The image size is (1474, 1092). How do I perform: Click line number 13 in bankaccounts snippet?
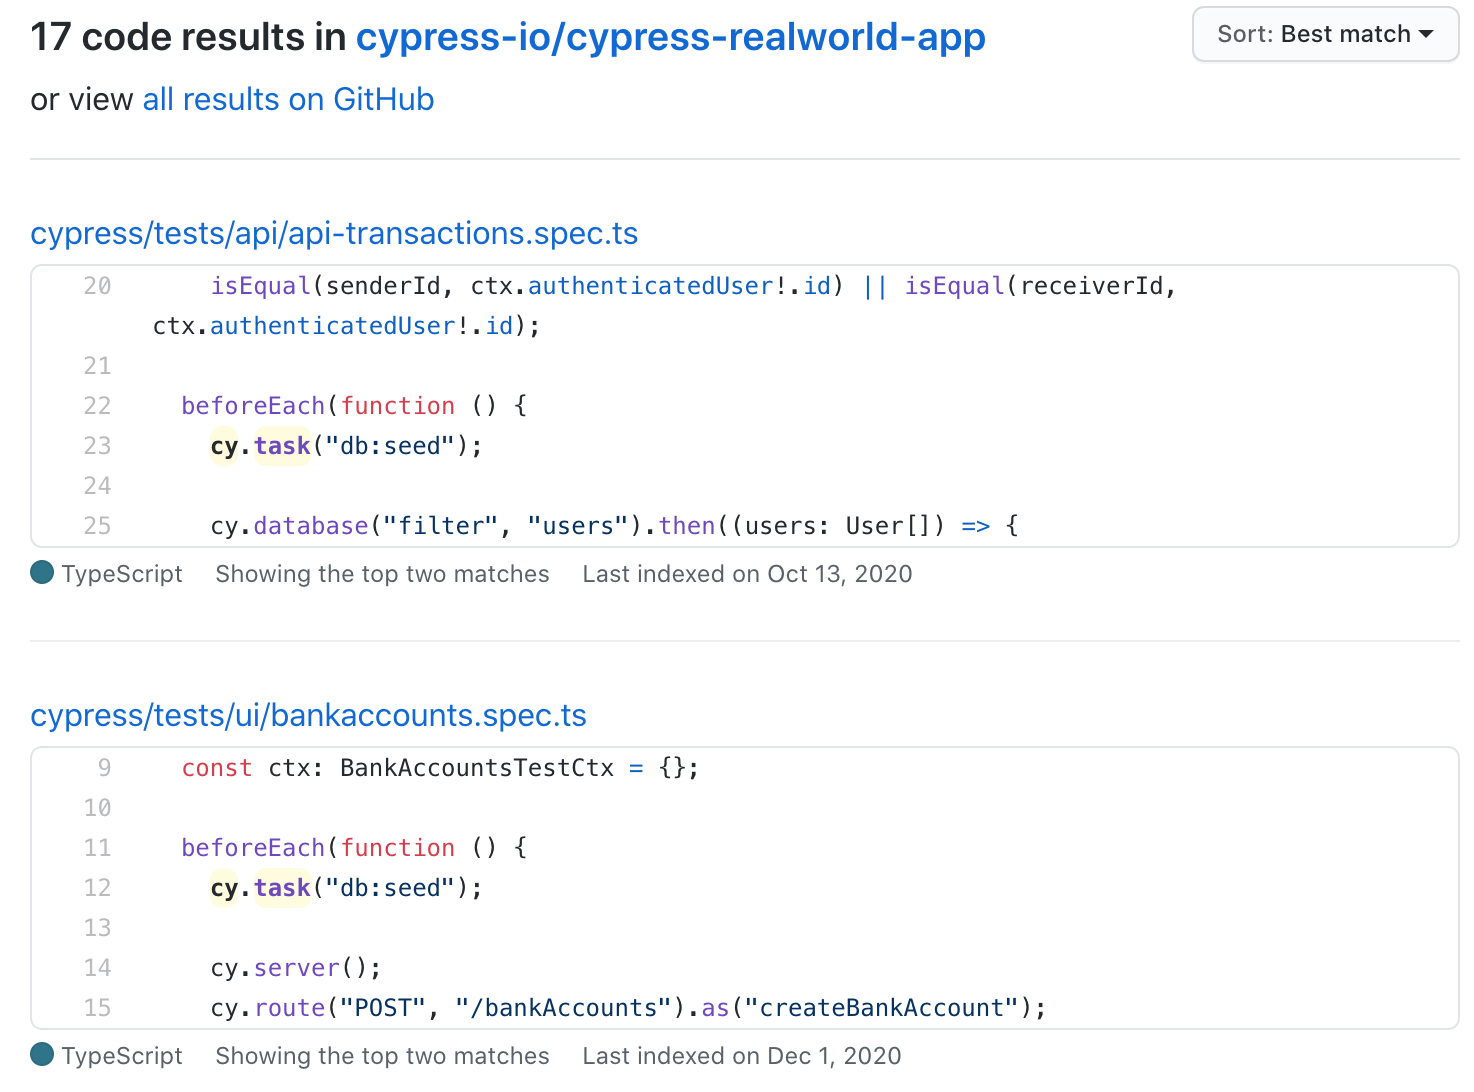pos(97,928)
